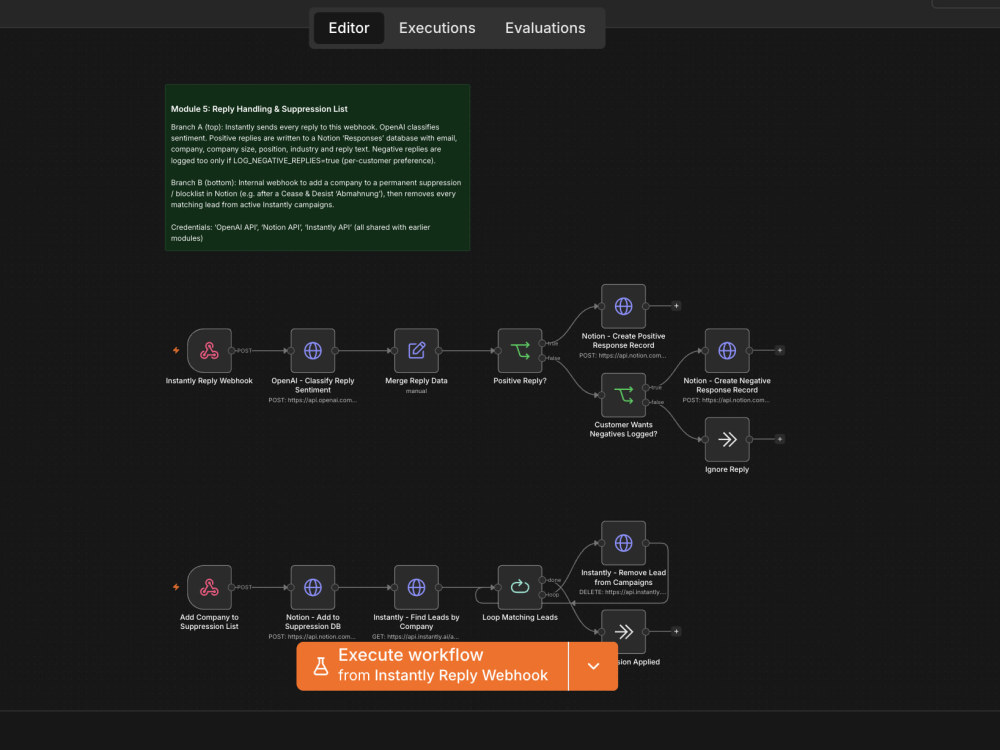1000x750 pixels.
Task: Click the Customer Wants Negatives Logged? false output
Action: click(646, 402)
